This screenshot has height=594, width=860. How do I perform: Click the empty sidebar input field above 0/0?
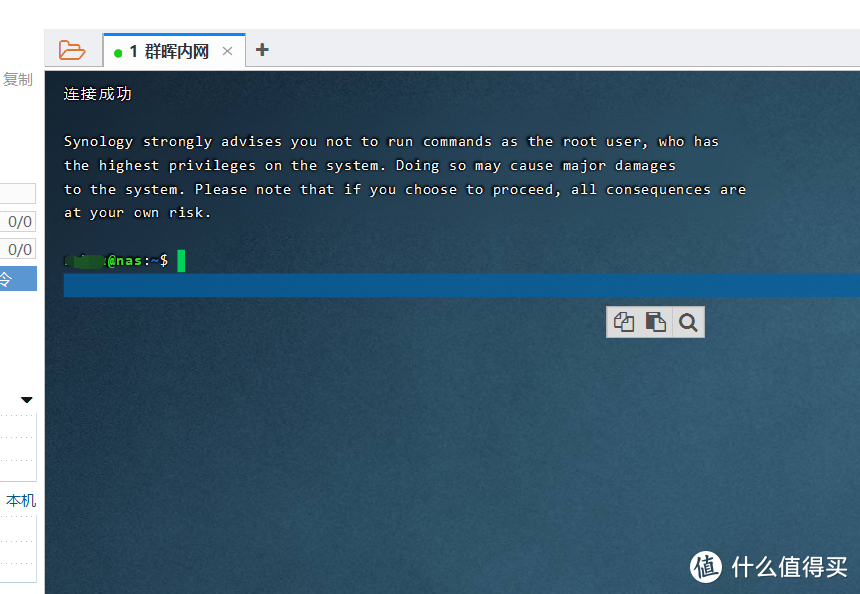[x=18, y=193]
